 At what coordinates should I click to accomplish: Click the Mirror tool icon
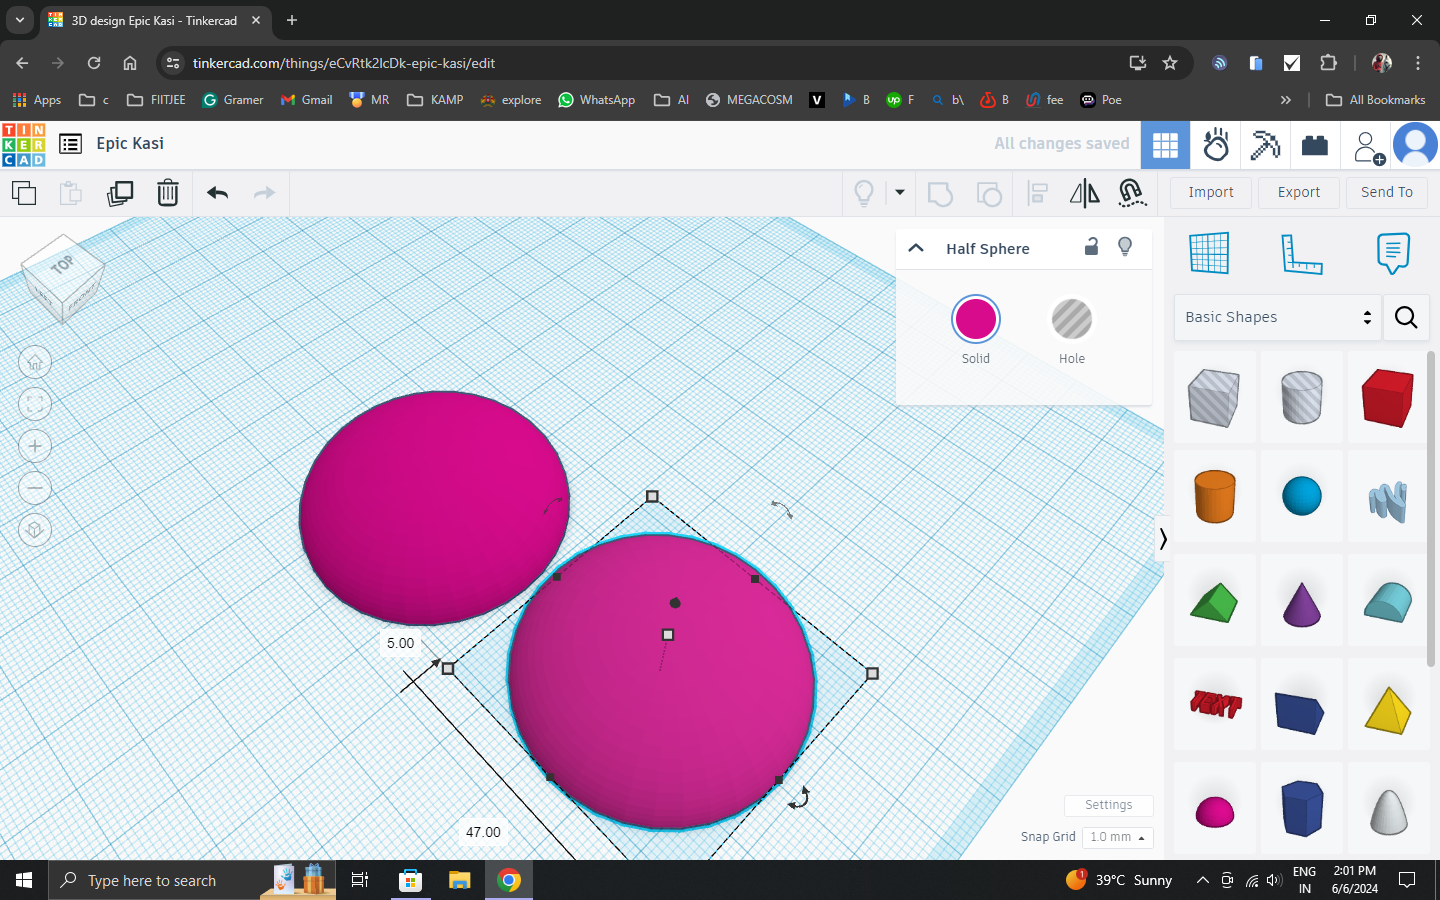click(1084, 193)
